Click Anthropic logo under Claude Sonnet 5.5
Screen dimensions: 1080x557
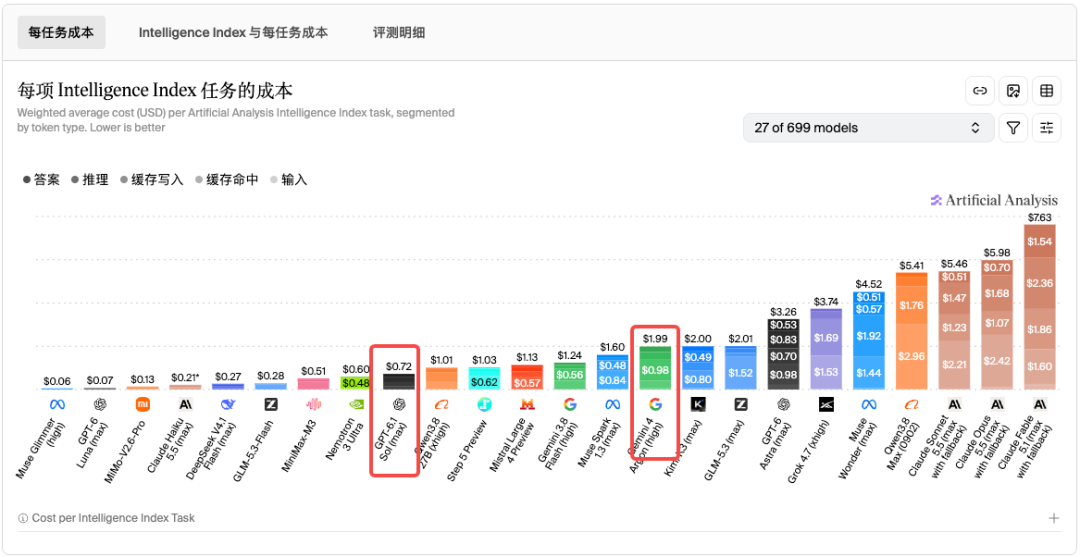click(954, 404)
